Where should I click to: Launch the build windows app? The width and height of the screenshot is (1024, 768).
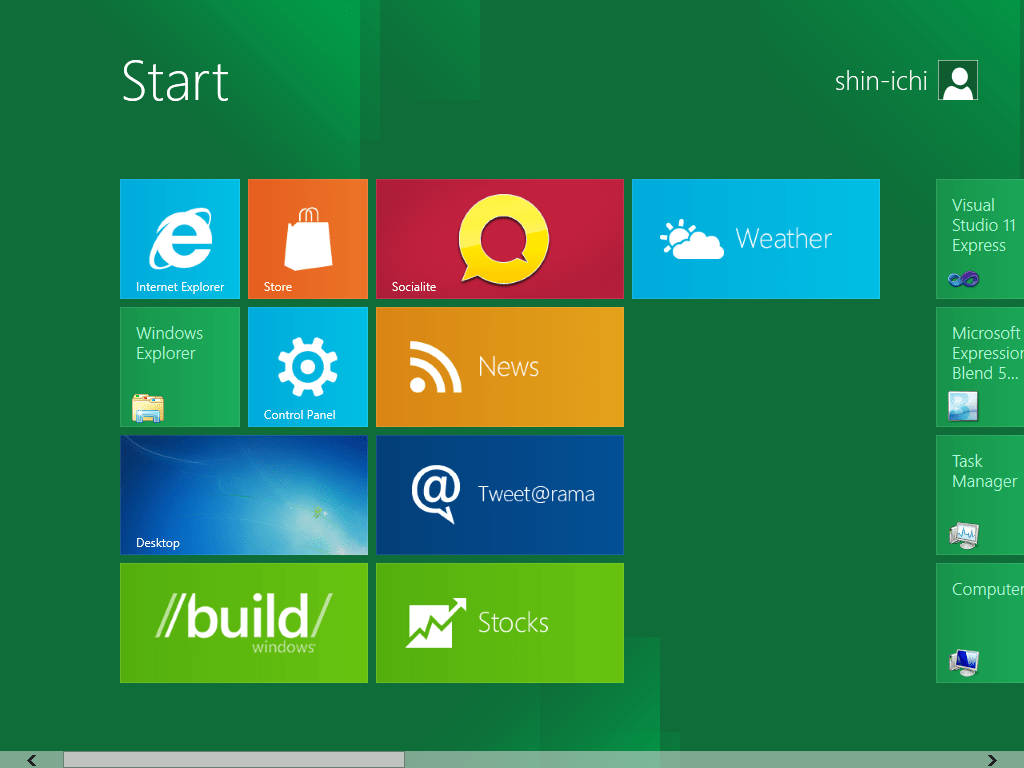[x=243, y=623]
